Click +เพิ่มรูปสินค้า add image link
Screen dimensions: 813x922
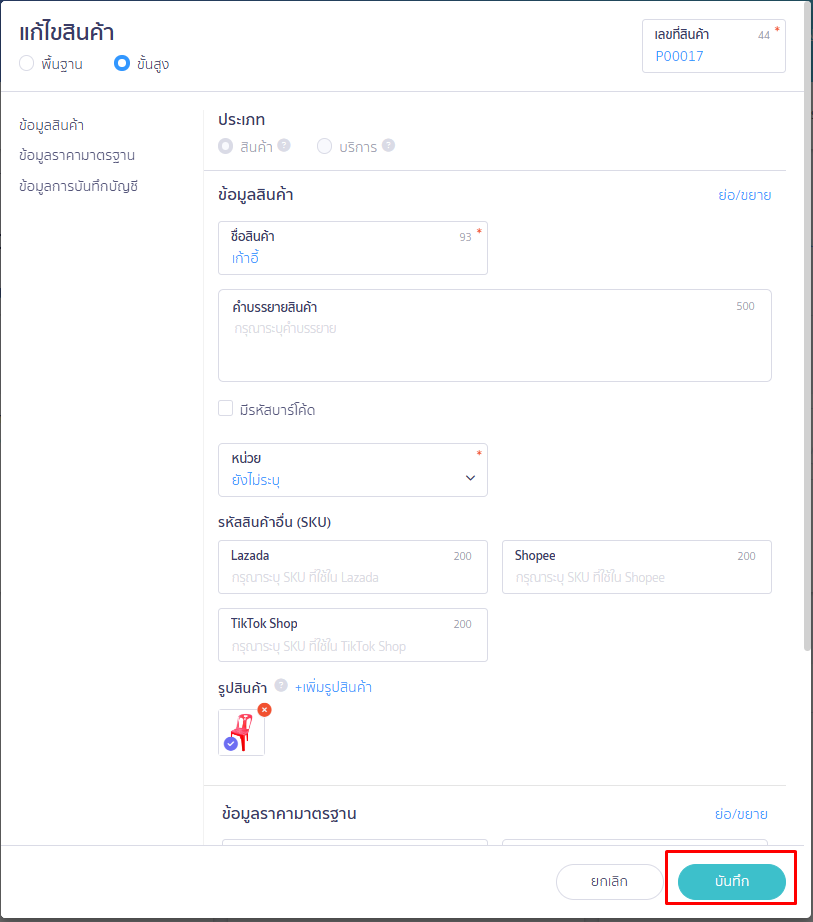(x=333, y=687)
